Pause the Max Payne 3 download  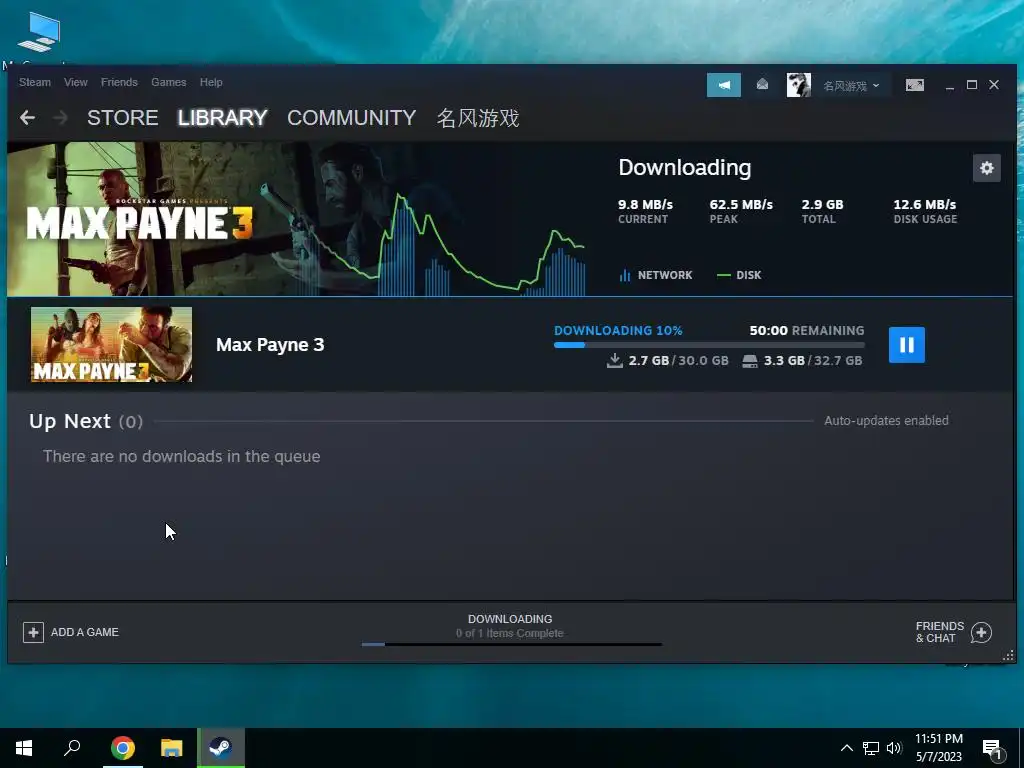tap(906, 345)
